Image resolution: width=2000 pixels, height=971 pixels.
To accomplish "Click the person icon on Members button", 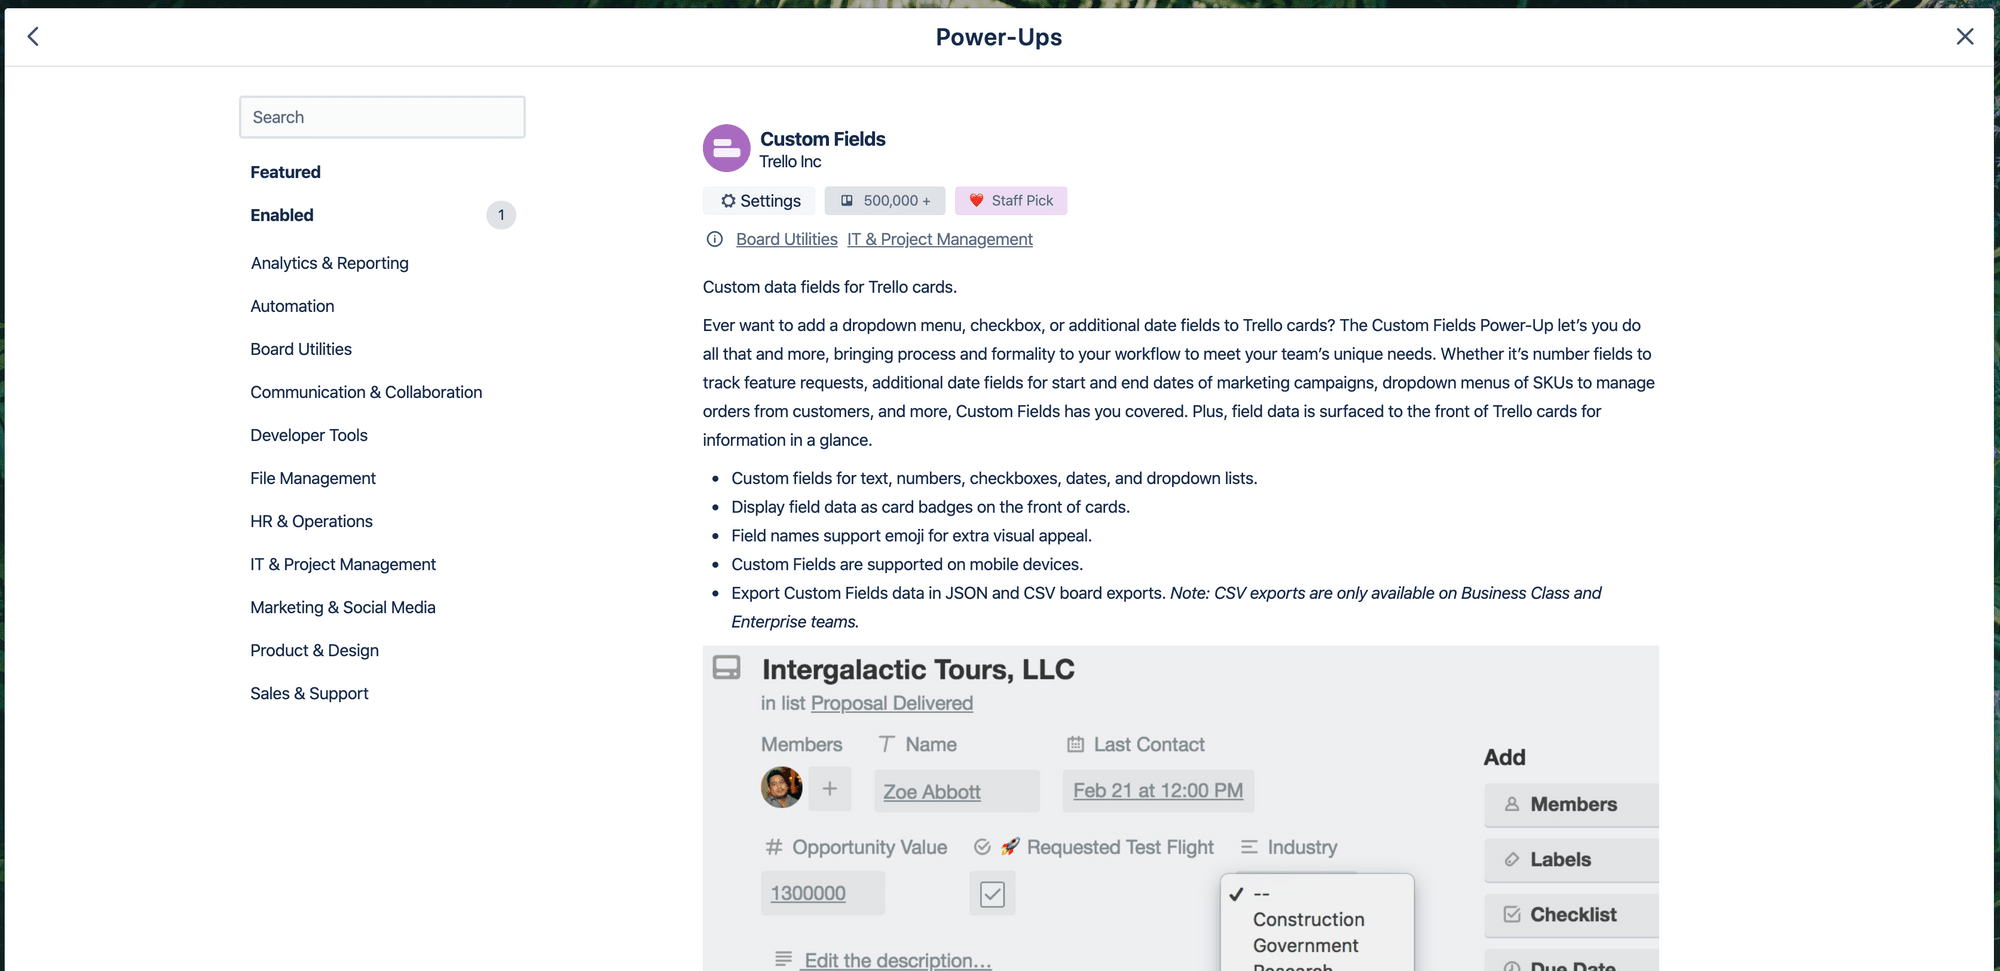I will 1512,804.
